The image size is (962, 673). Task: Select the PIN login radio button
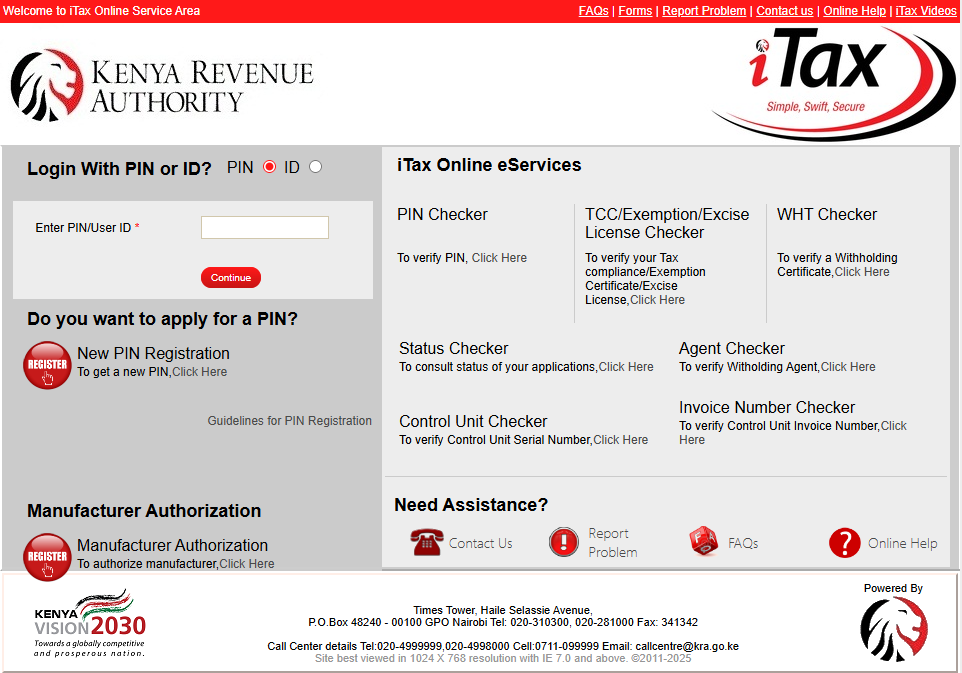(x=268, y=167)
